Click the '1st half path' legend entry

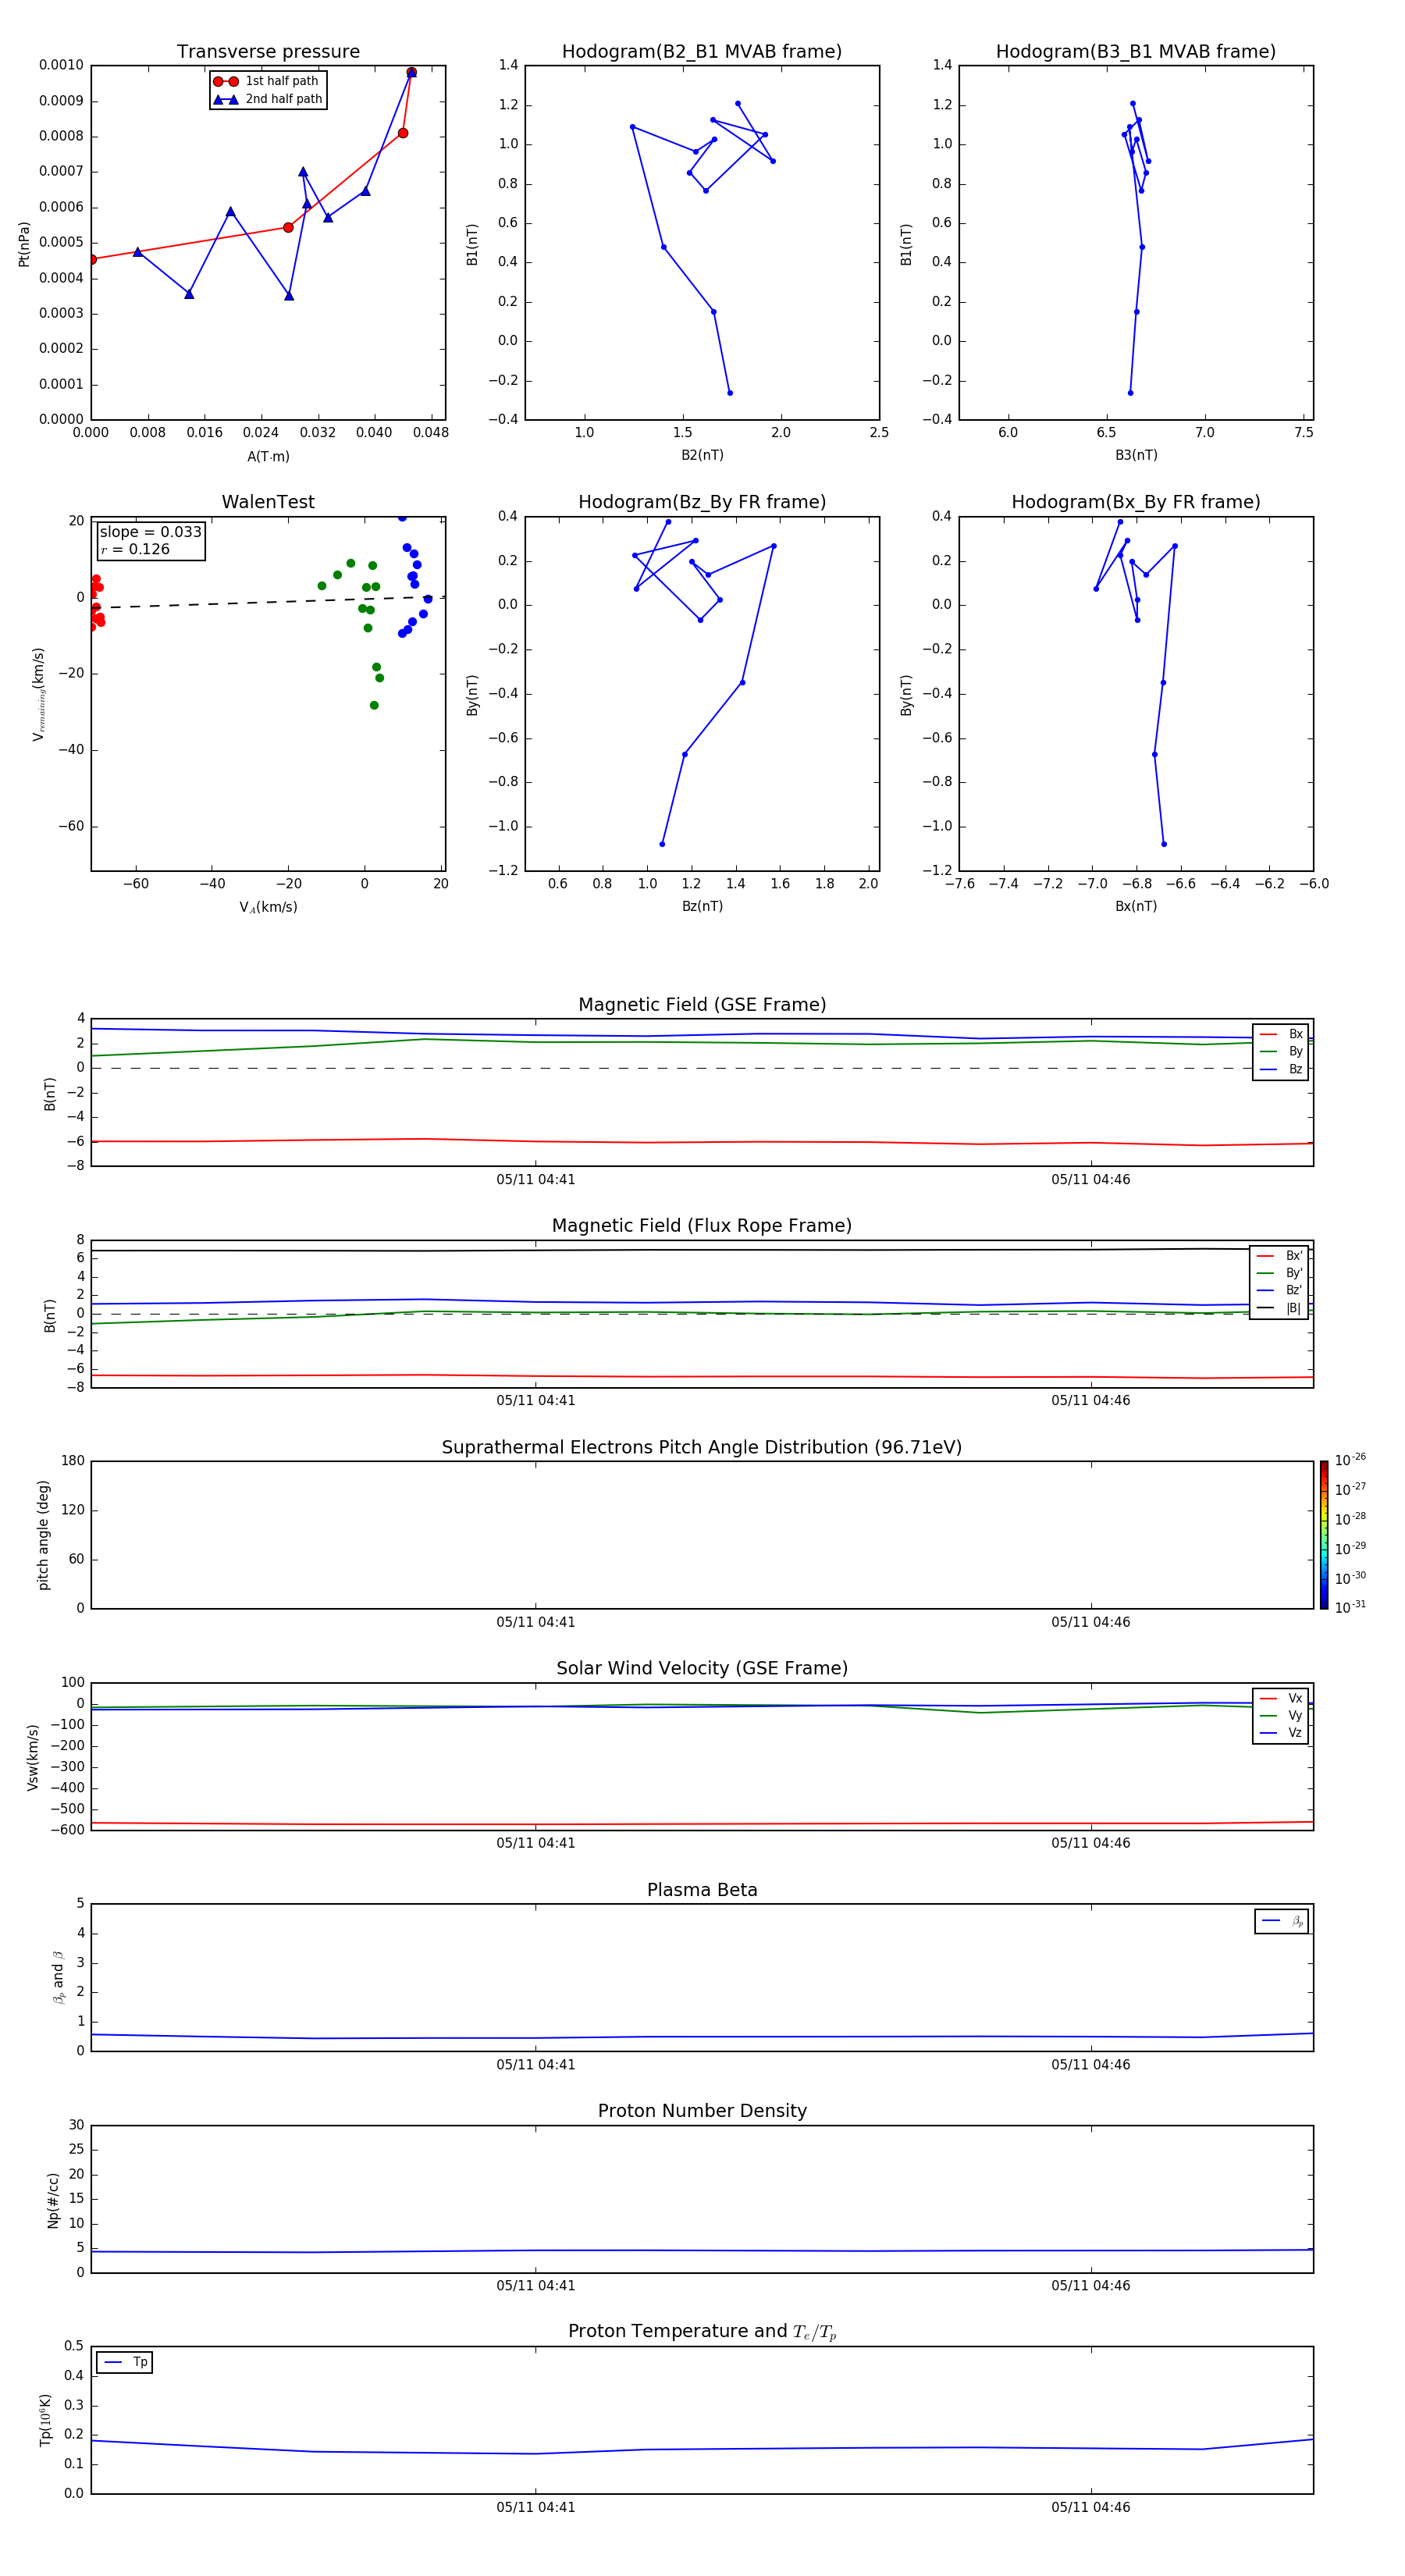click(268, 81)
